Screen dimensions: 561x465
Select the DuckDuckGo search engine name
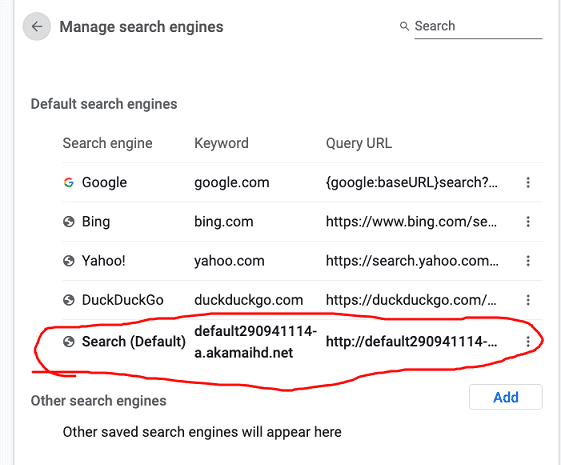coord(122,300)
